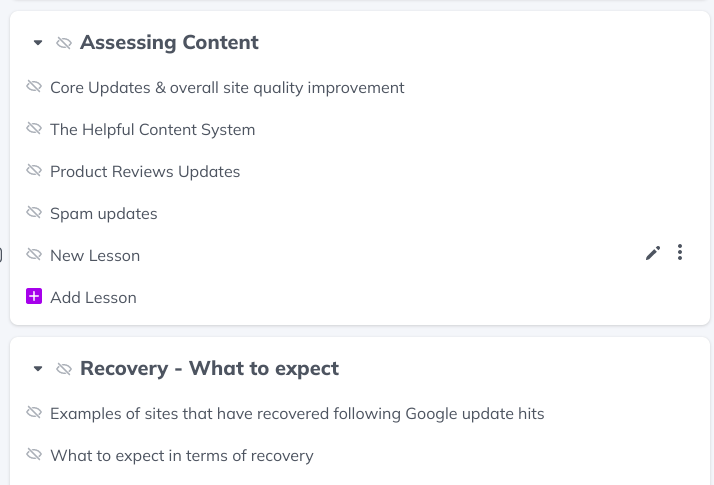Select the Product Reviews Updates lesson
The width and height of the screenshot is (714, 485).
[145, 172]
